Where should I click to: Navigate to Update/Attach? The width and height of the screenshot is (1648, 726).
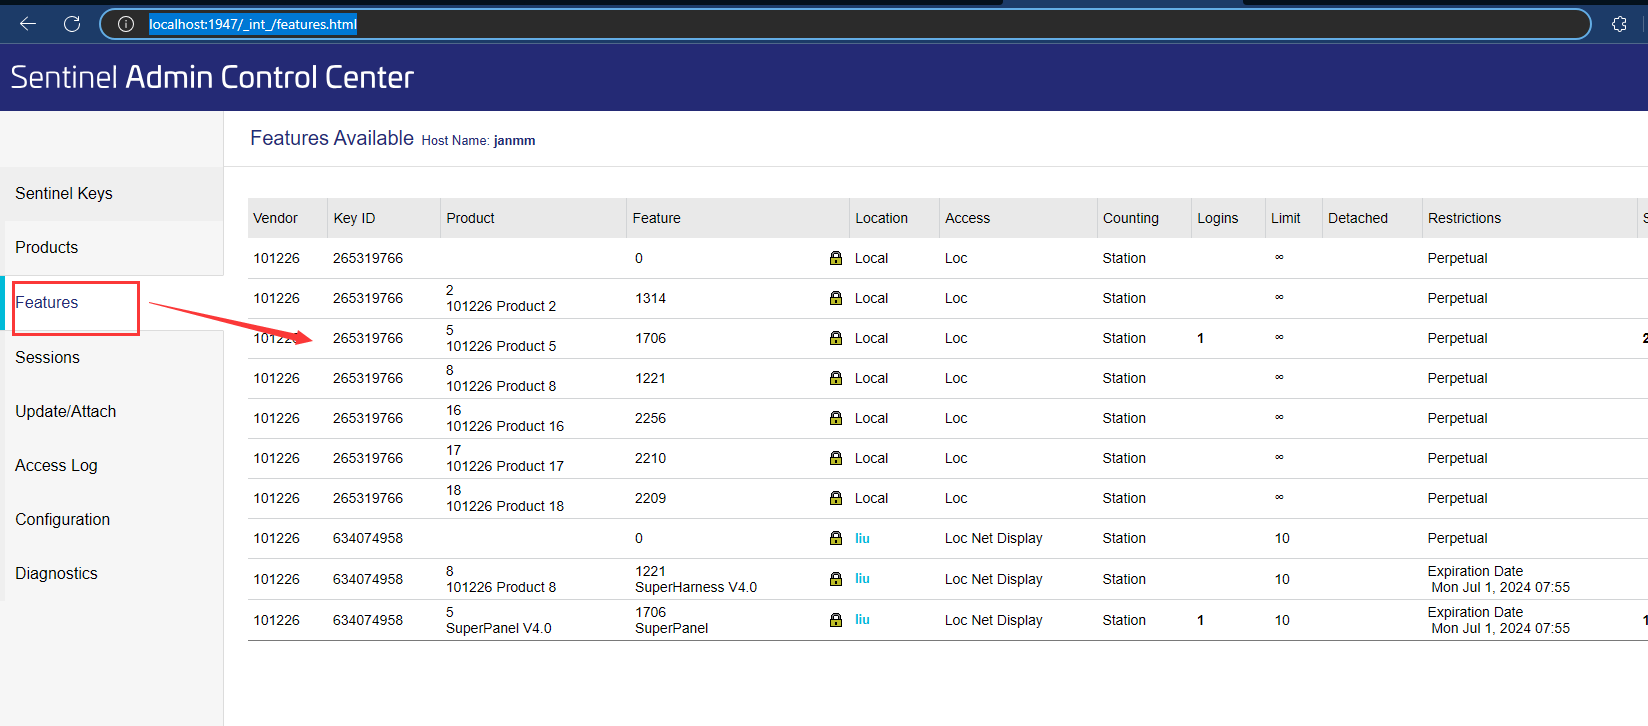(66, 412)
